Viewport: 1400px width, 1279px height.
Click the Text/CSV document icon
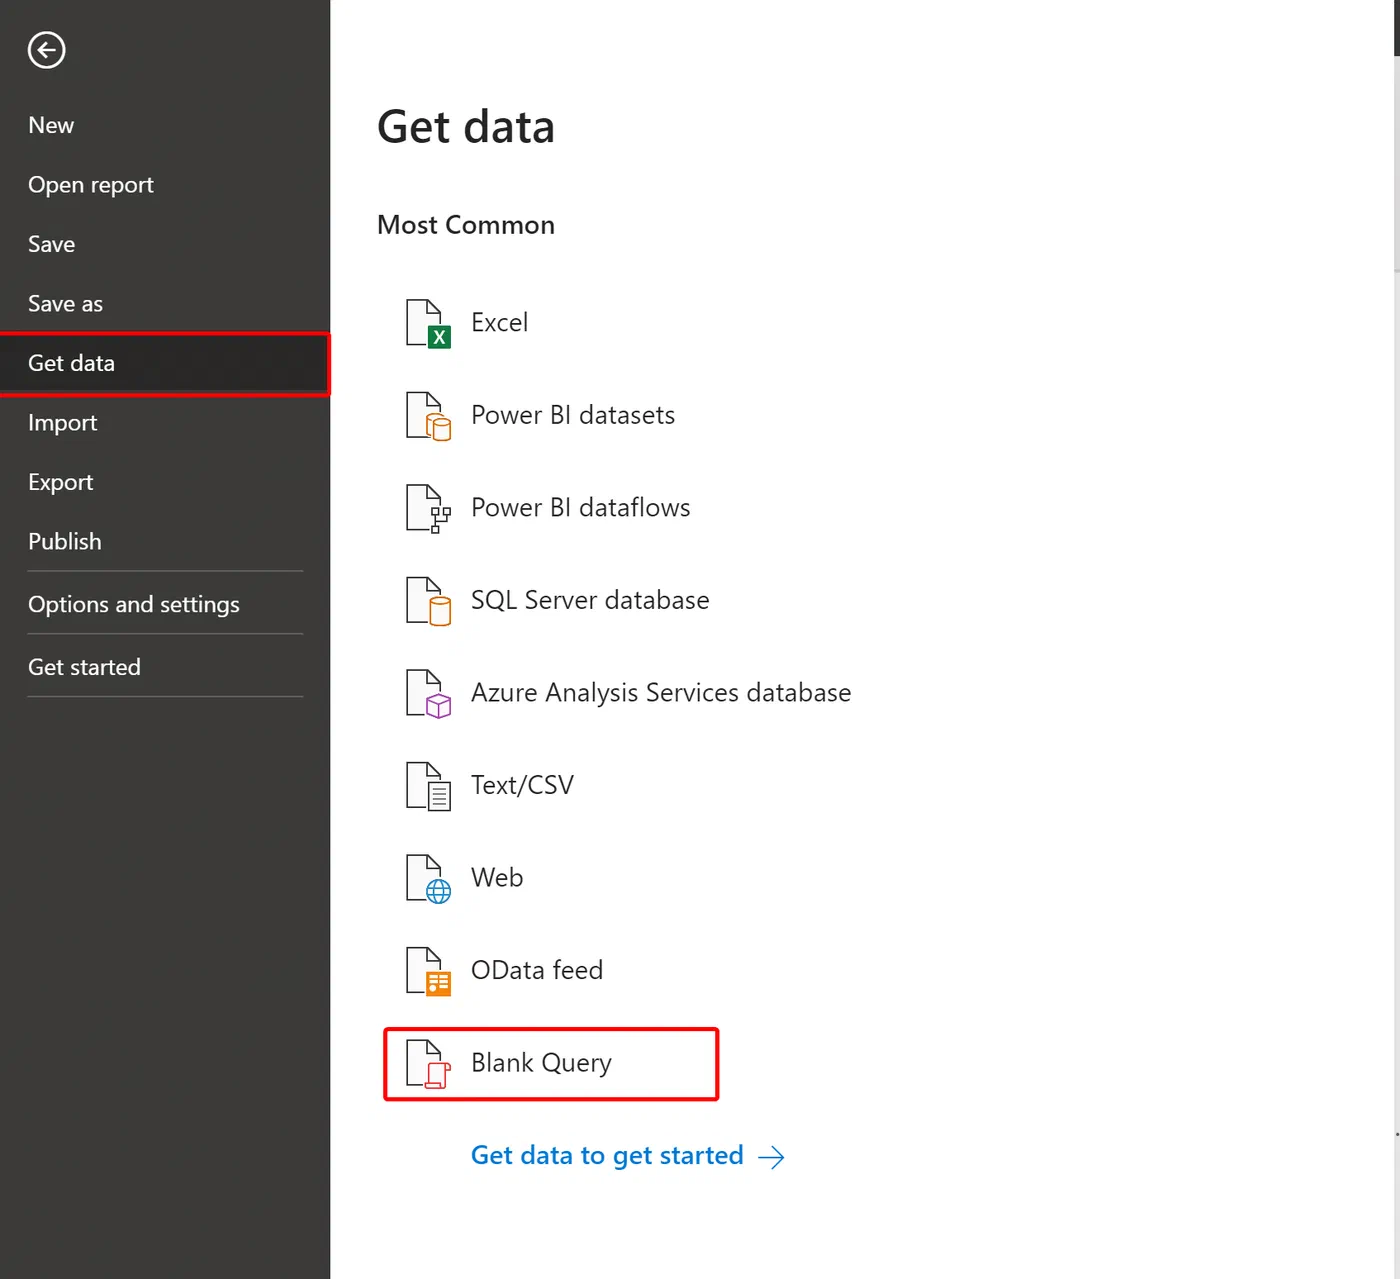tap(428, 786)
